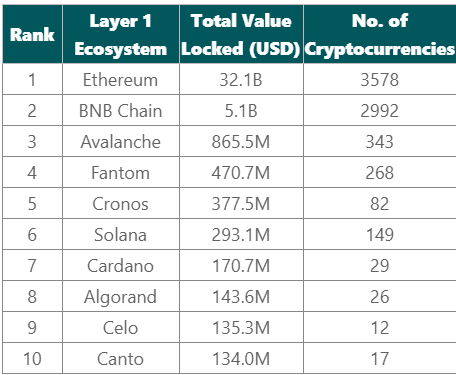Select rank number 10 cell
The image size is (456, 375).
pos(32,358)
